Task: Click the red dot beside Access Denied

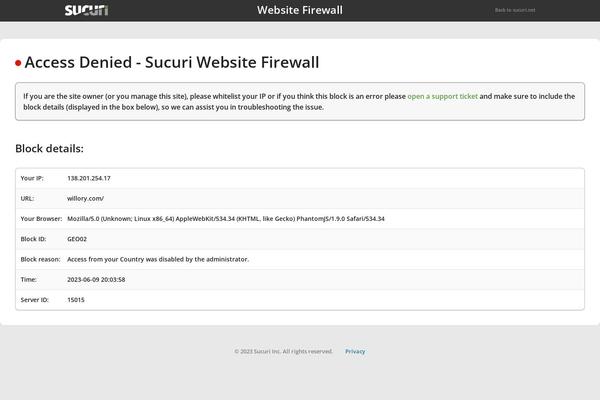Action: [x=18, y=63]
